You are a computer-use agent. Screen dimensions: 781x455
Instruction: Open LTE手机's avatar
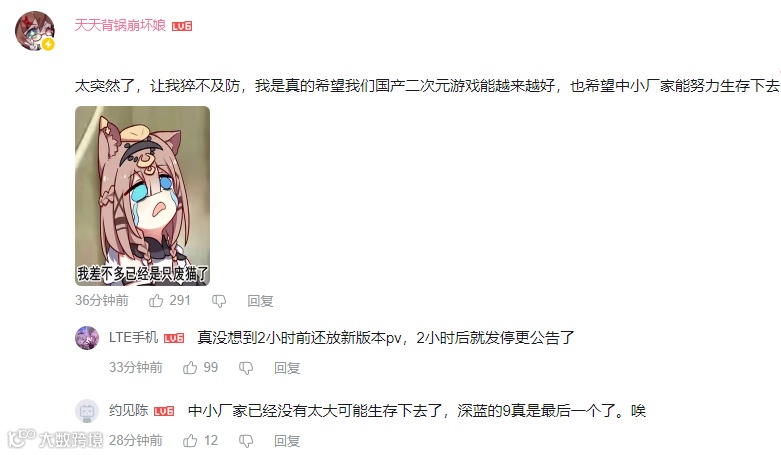87,338
